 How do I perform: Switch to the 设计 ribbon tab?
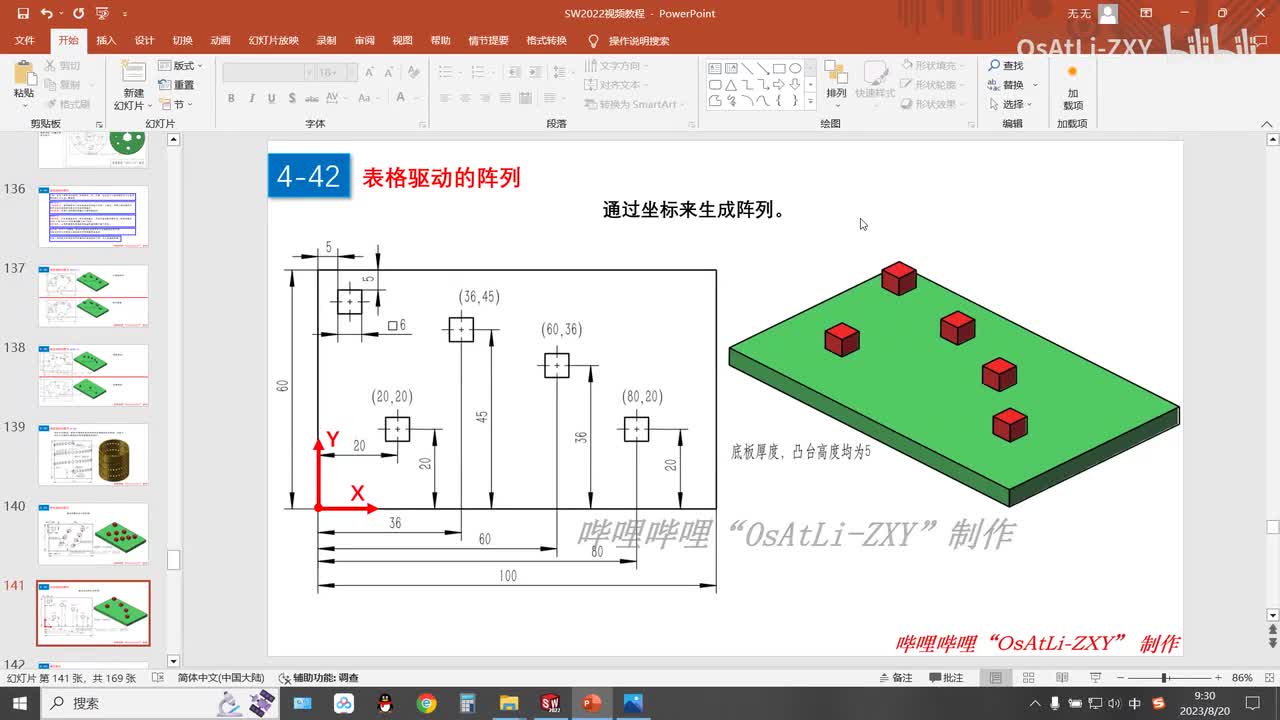[144, 41]
